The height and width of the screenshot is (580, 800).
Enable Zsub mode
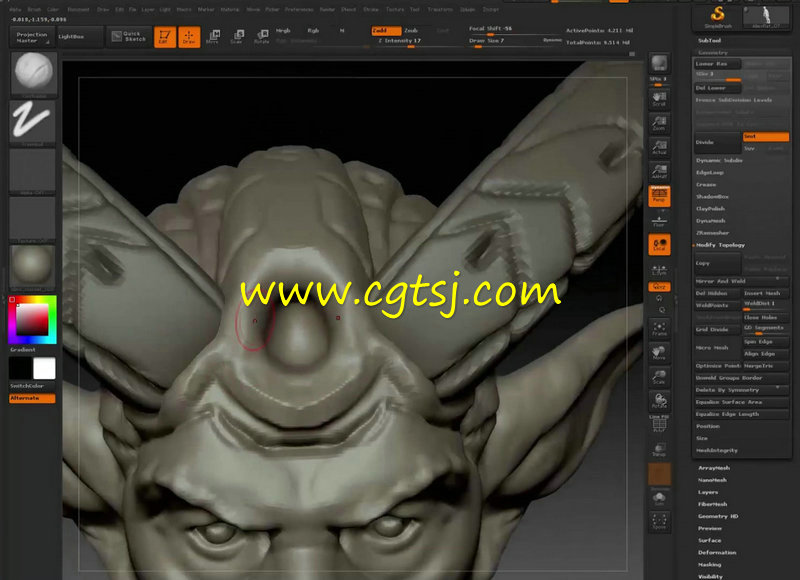click(x=411, y=31)
